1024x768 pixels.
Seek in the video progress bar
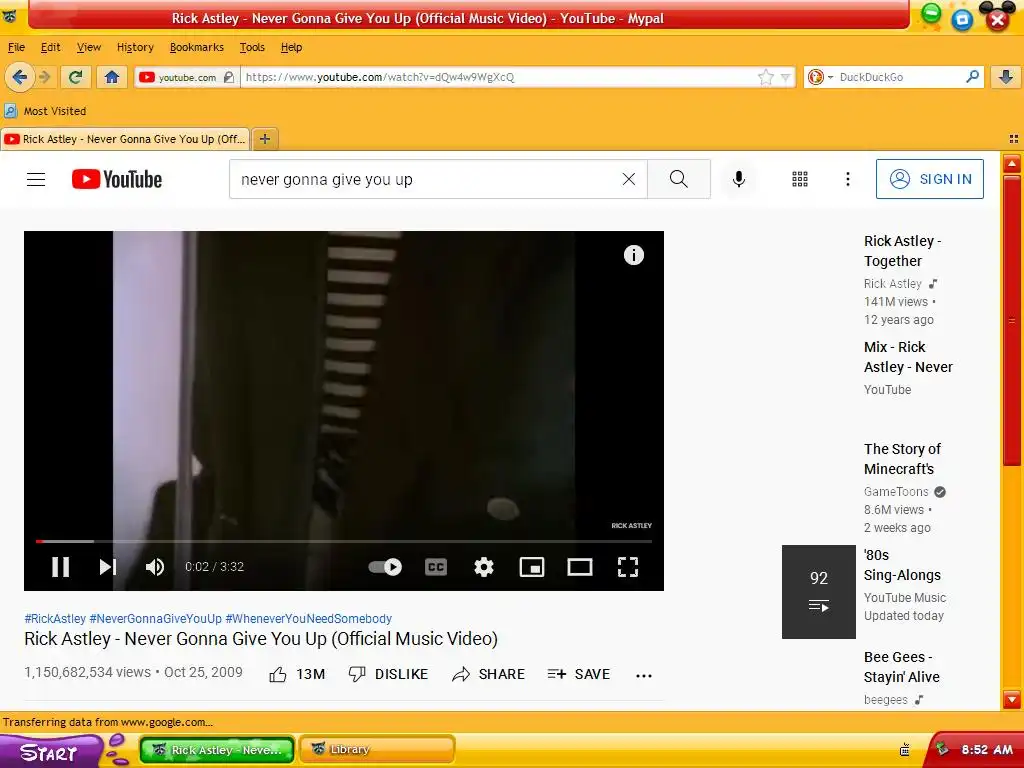[344, 541]
